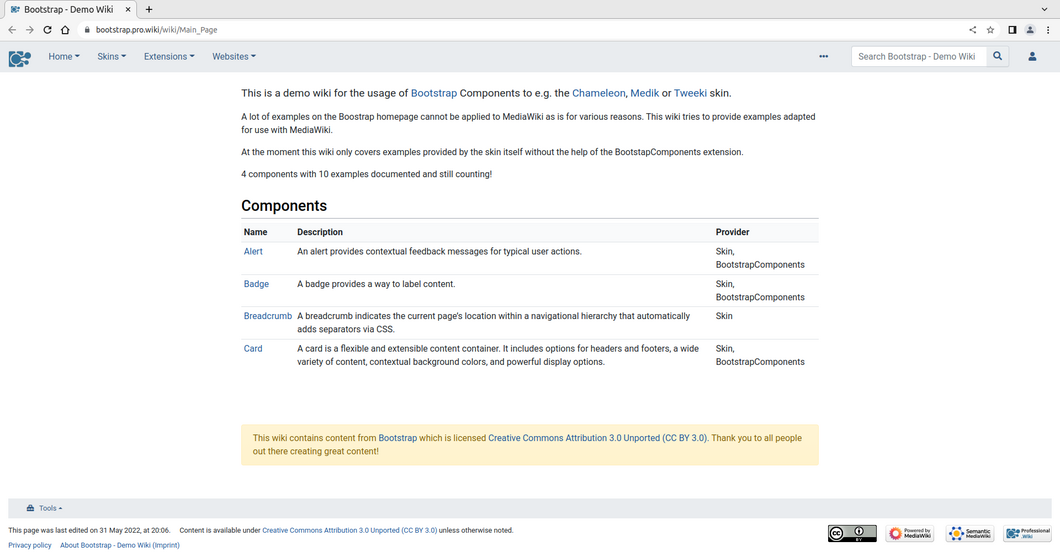This screenshot has width=1060, height=557.
Task: Open Chrome three-dot menu
Action: [x=1048, y=30]
